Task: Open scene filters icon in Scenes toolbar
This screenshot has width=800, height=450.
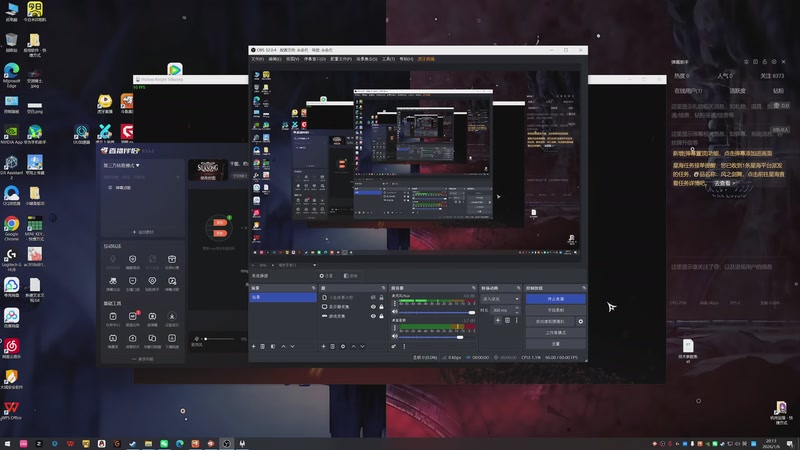Action: 273,346
